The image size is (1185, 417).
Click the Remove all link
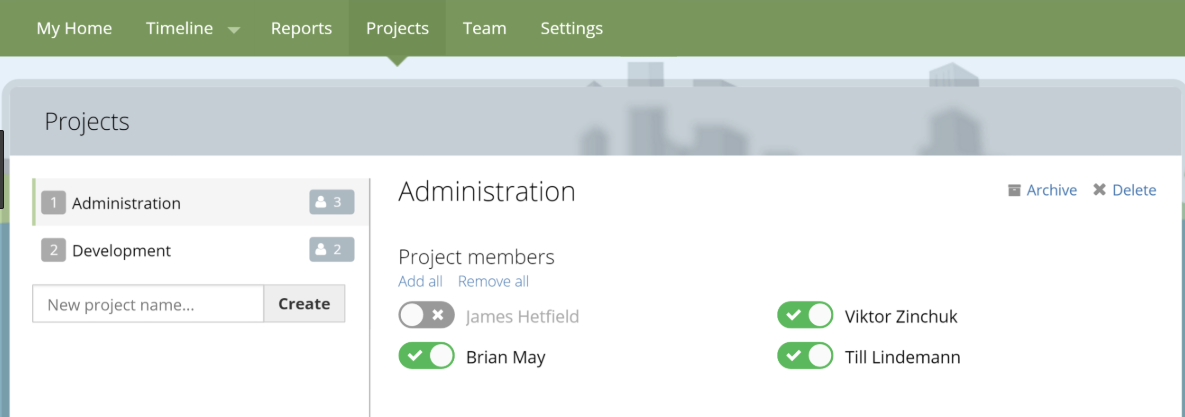pyautogui.click(x=493, y=282)
